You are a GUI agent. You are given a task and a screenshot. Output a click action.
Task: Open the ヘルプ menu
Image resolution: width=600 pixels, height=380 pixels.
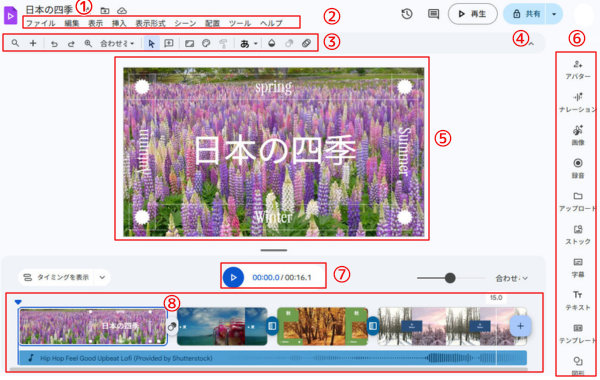[x=271, y=23]
